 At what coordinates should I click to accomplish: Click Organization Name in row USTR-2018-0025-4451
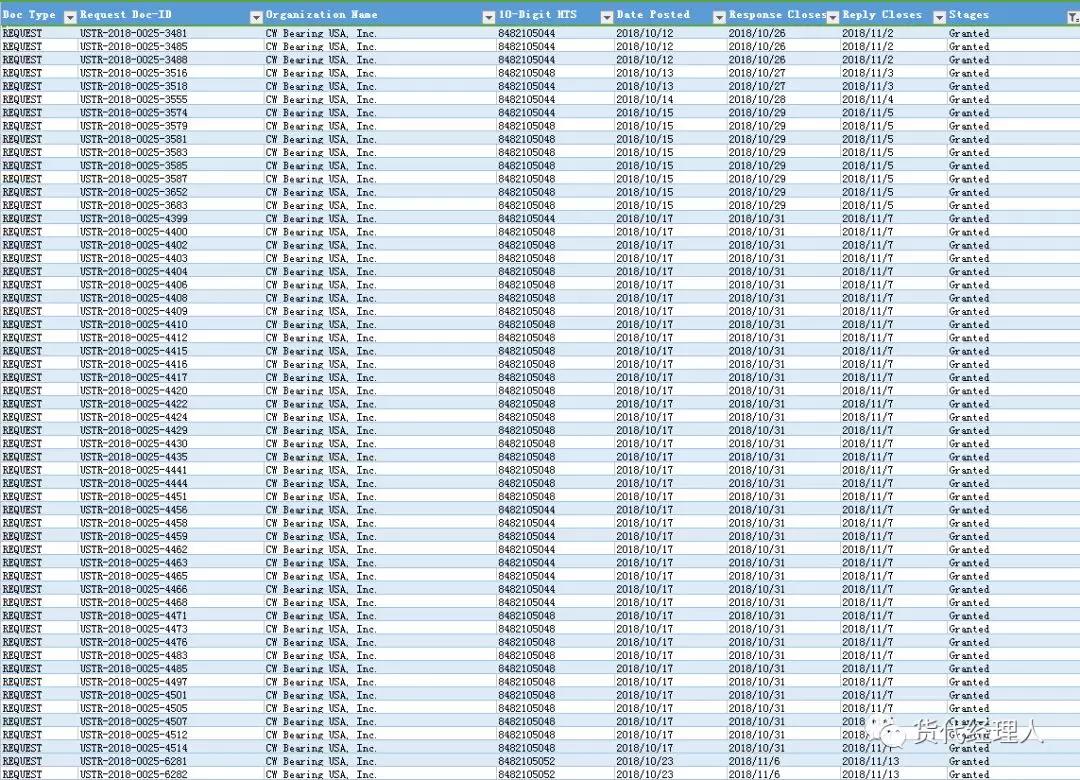[321, 497]
